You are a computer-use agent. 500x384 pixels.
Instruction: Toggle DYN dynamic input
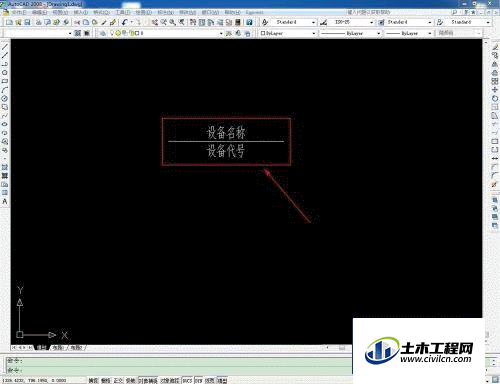coord(199,380)
